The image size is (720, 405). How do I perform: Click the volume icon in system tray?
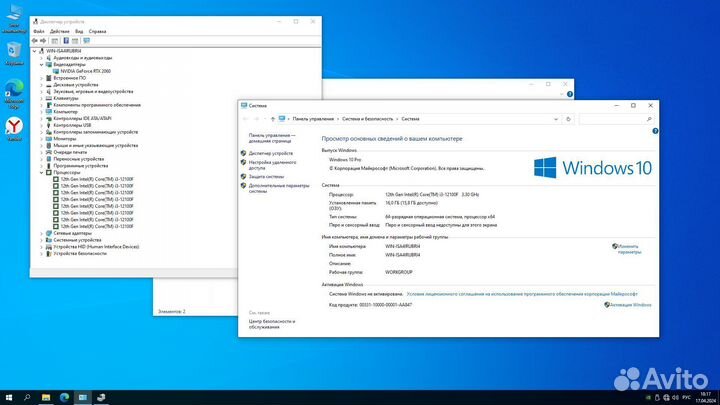[675, 398]
